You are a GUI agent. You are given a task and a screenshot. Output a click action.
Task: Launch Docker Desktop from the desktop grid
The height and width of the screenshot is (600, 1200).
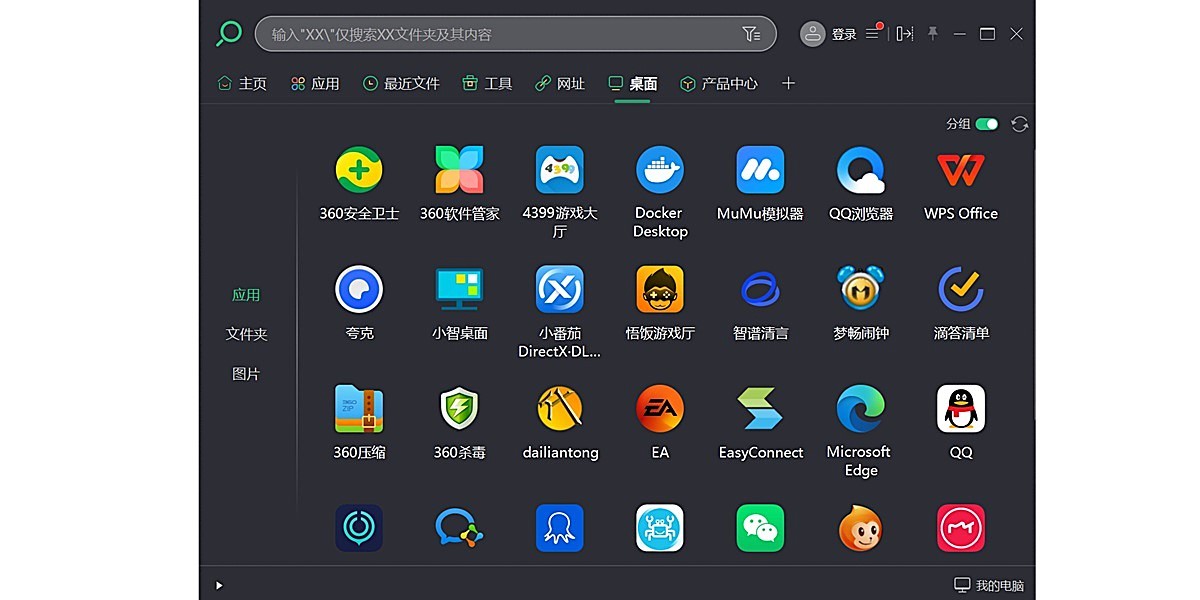(x=659, y=166)
